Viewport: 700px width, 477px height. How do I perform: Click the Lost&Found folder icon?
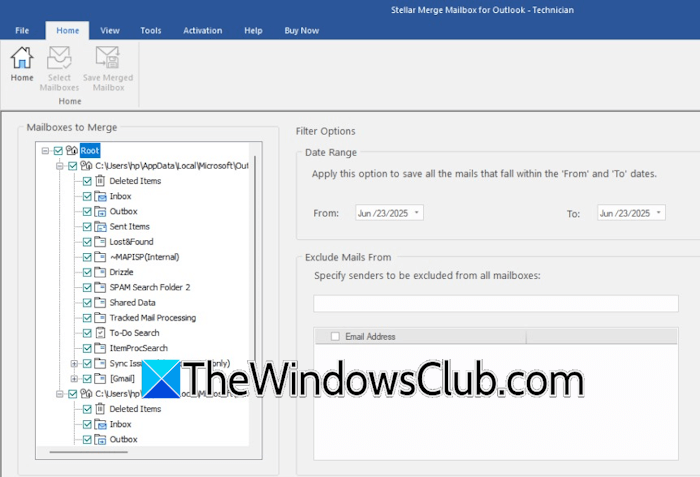click(100, 242)
